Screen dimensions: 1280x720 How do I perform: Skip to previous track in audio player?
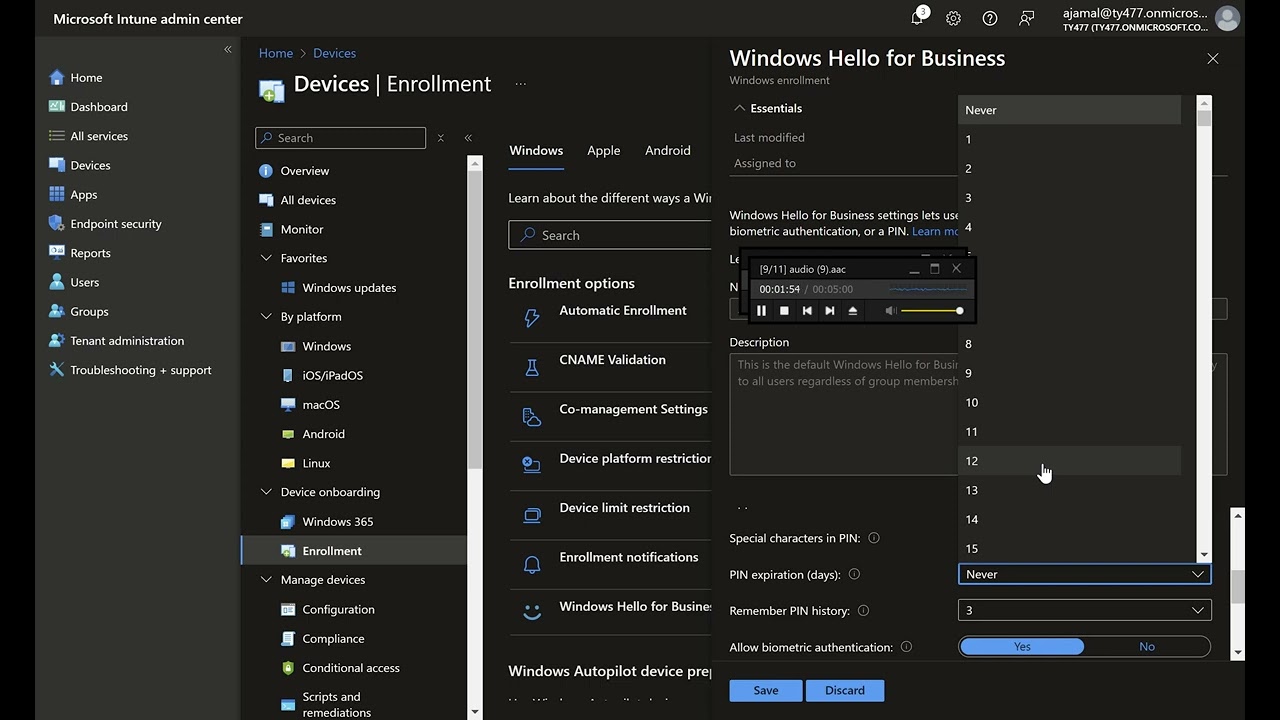point(807,311)
